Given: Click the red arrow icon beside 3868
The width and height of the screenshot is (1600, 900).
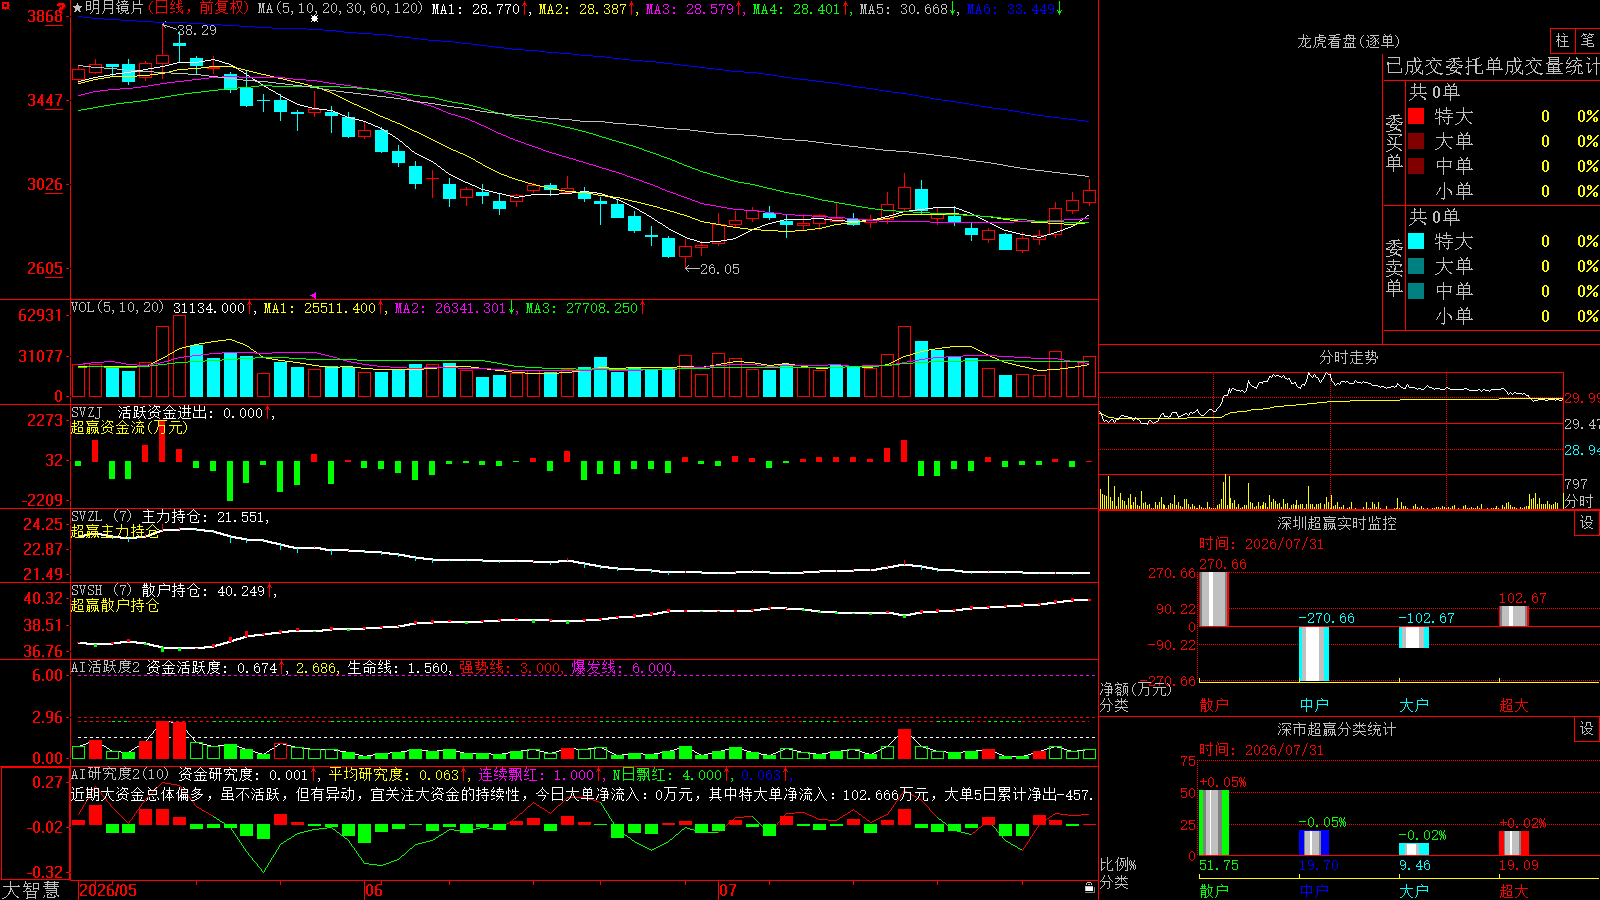Looking at the screenshot, I should coord(61,9).
